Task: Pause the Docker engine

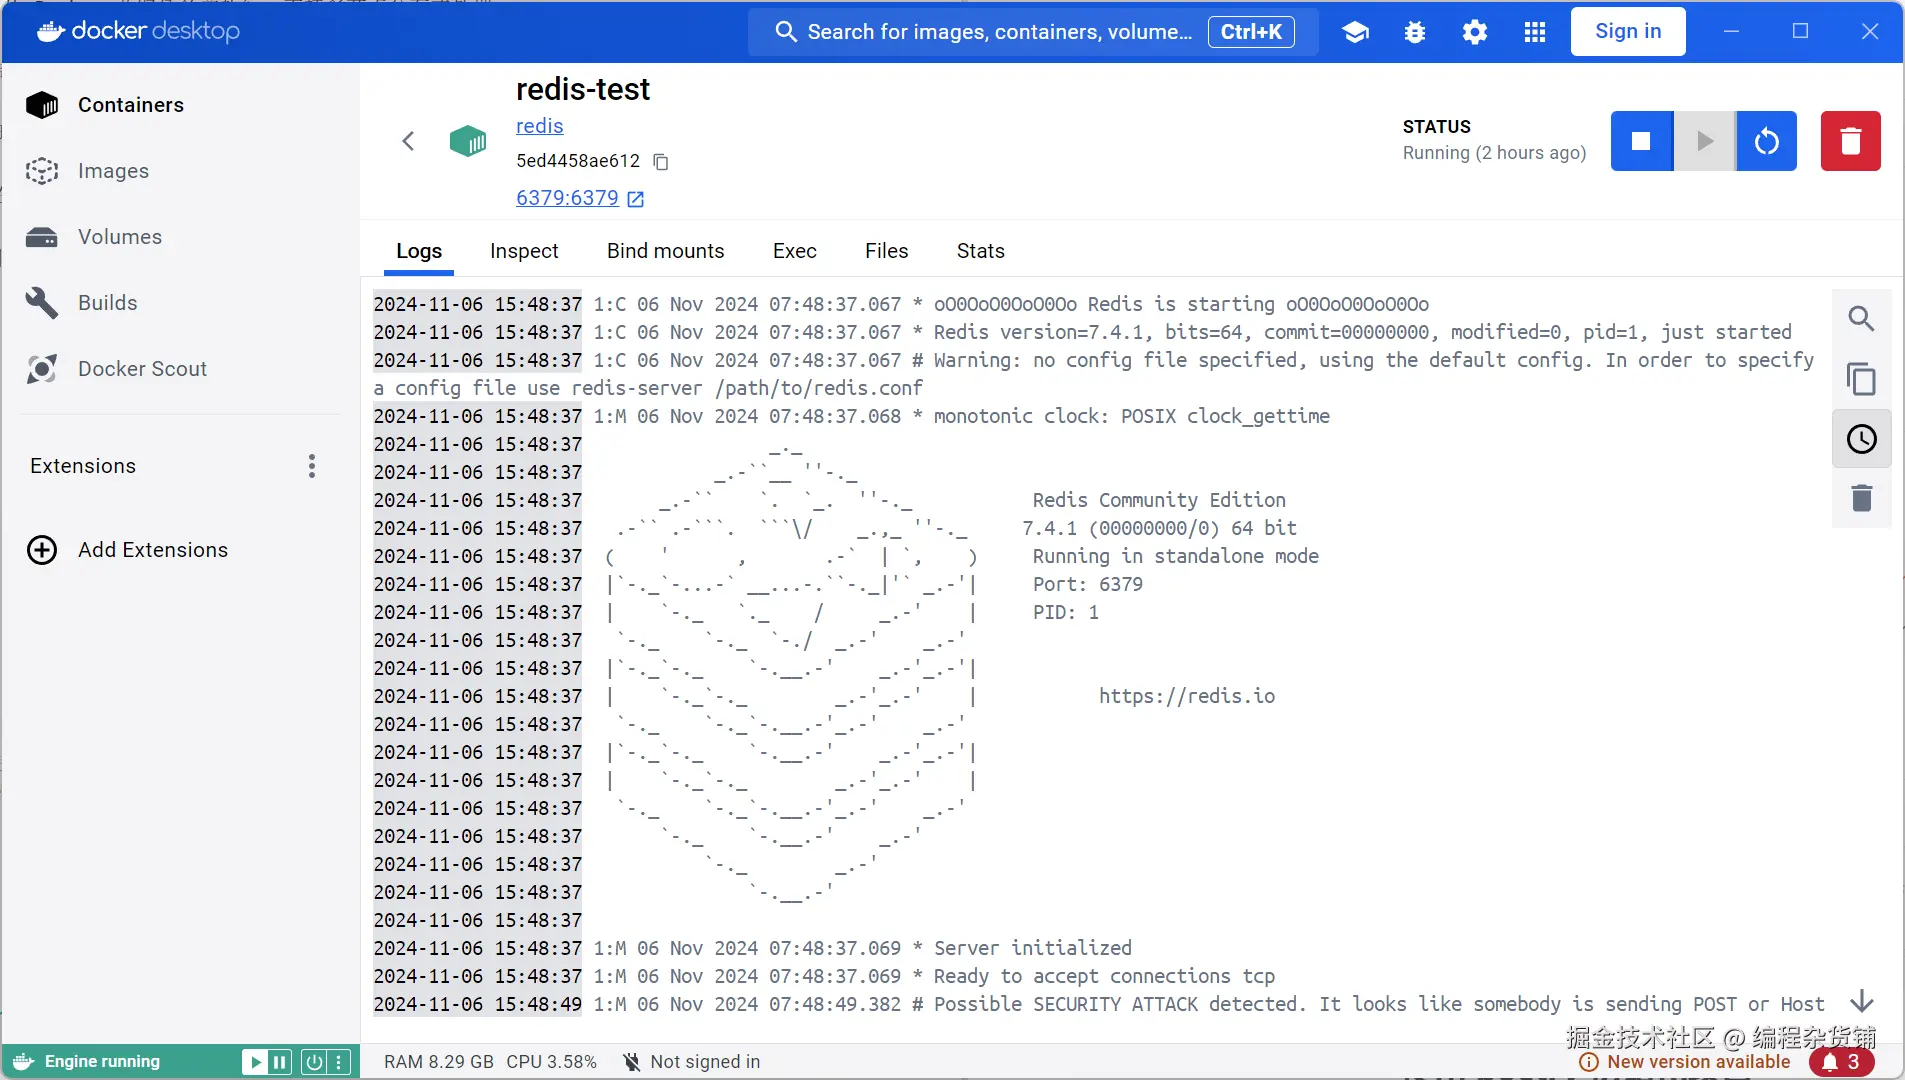Action: pos(280,1062)
